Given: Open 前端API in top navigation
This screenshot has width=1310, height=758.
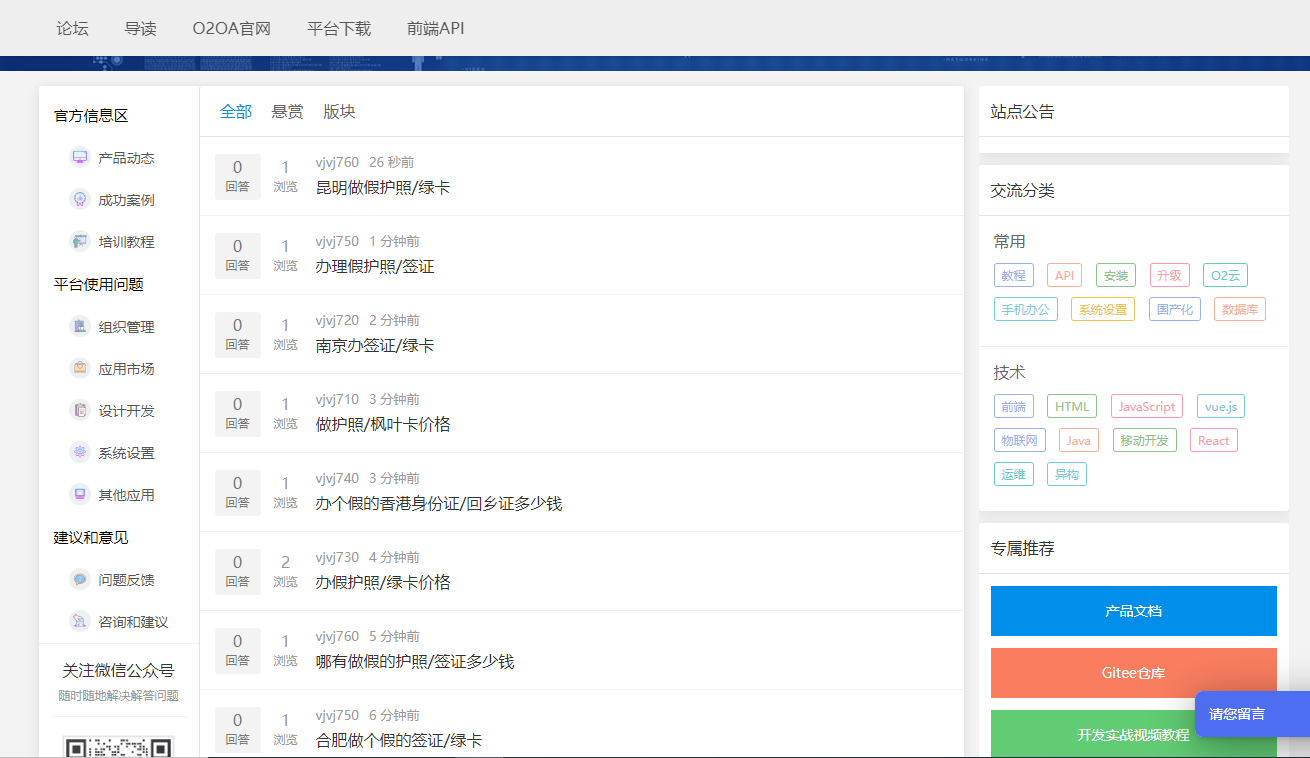Looking at the screenshot, I should coord(435,28).
